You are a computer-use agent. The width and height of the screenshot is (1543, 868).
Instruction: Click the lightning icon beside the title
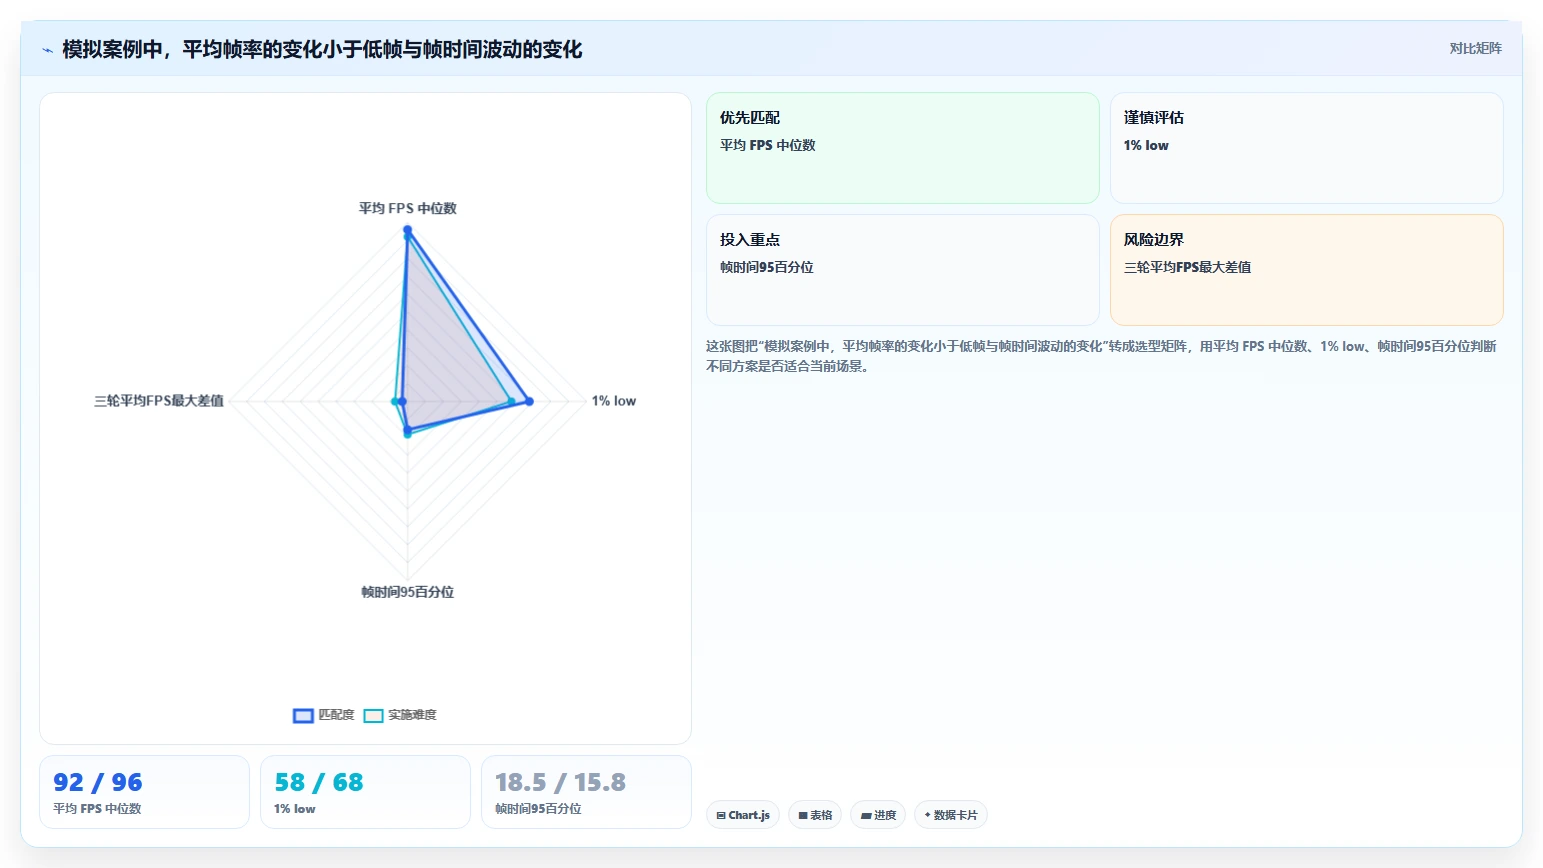(47, 49)
